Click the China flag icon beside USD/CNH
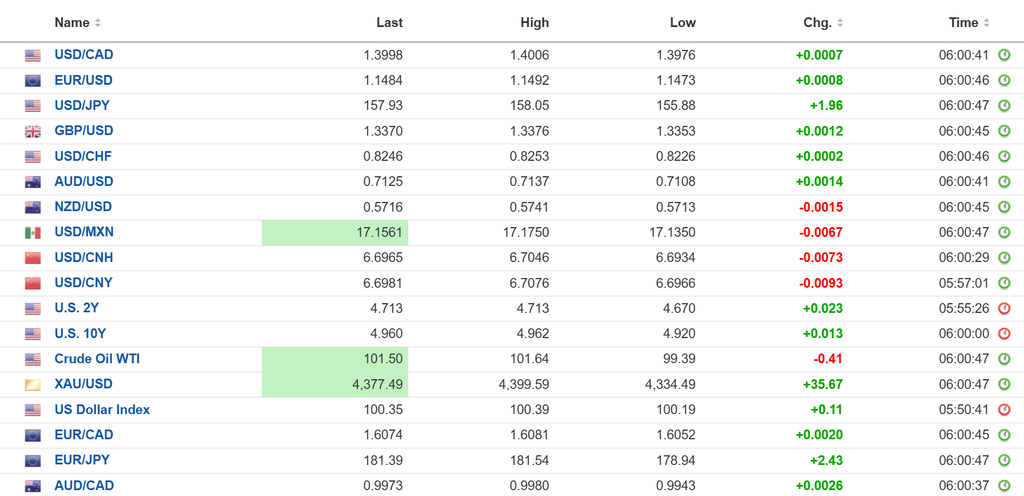Viewport: 1024px width, 496px height. coord(33,258)
